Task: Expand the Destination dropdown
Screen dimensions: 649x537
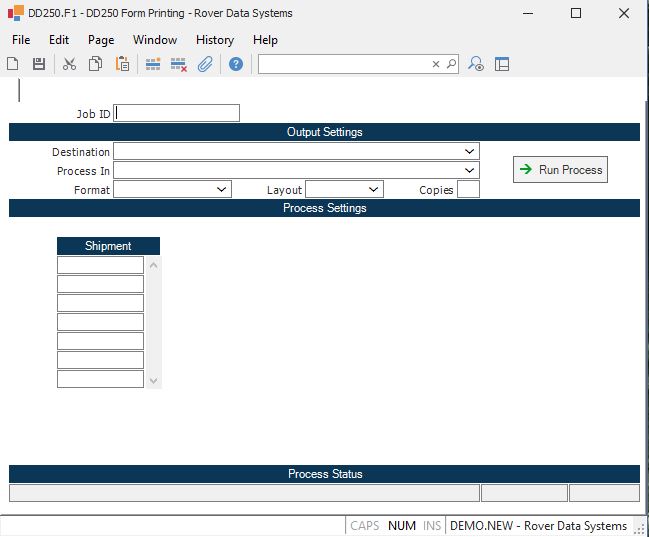Action: [x=470, y=151]
